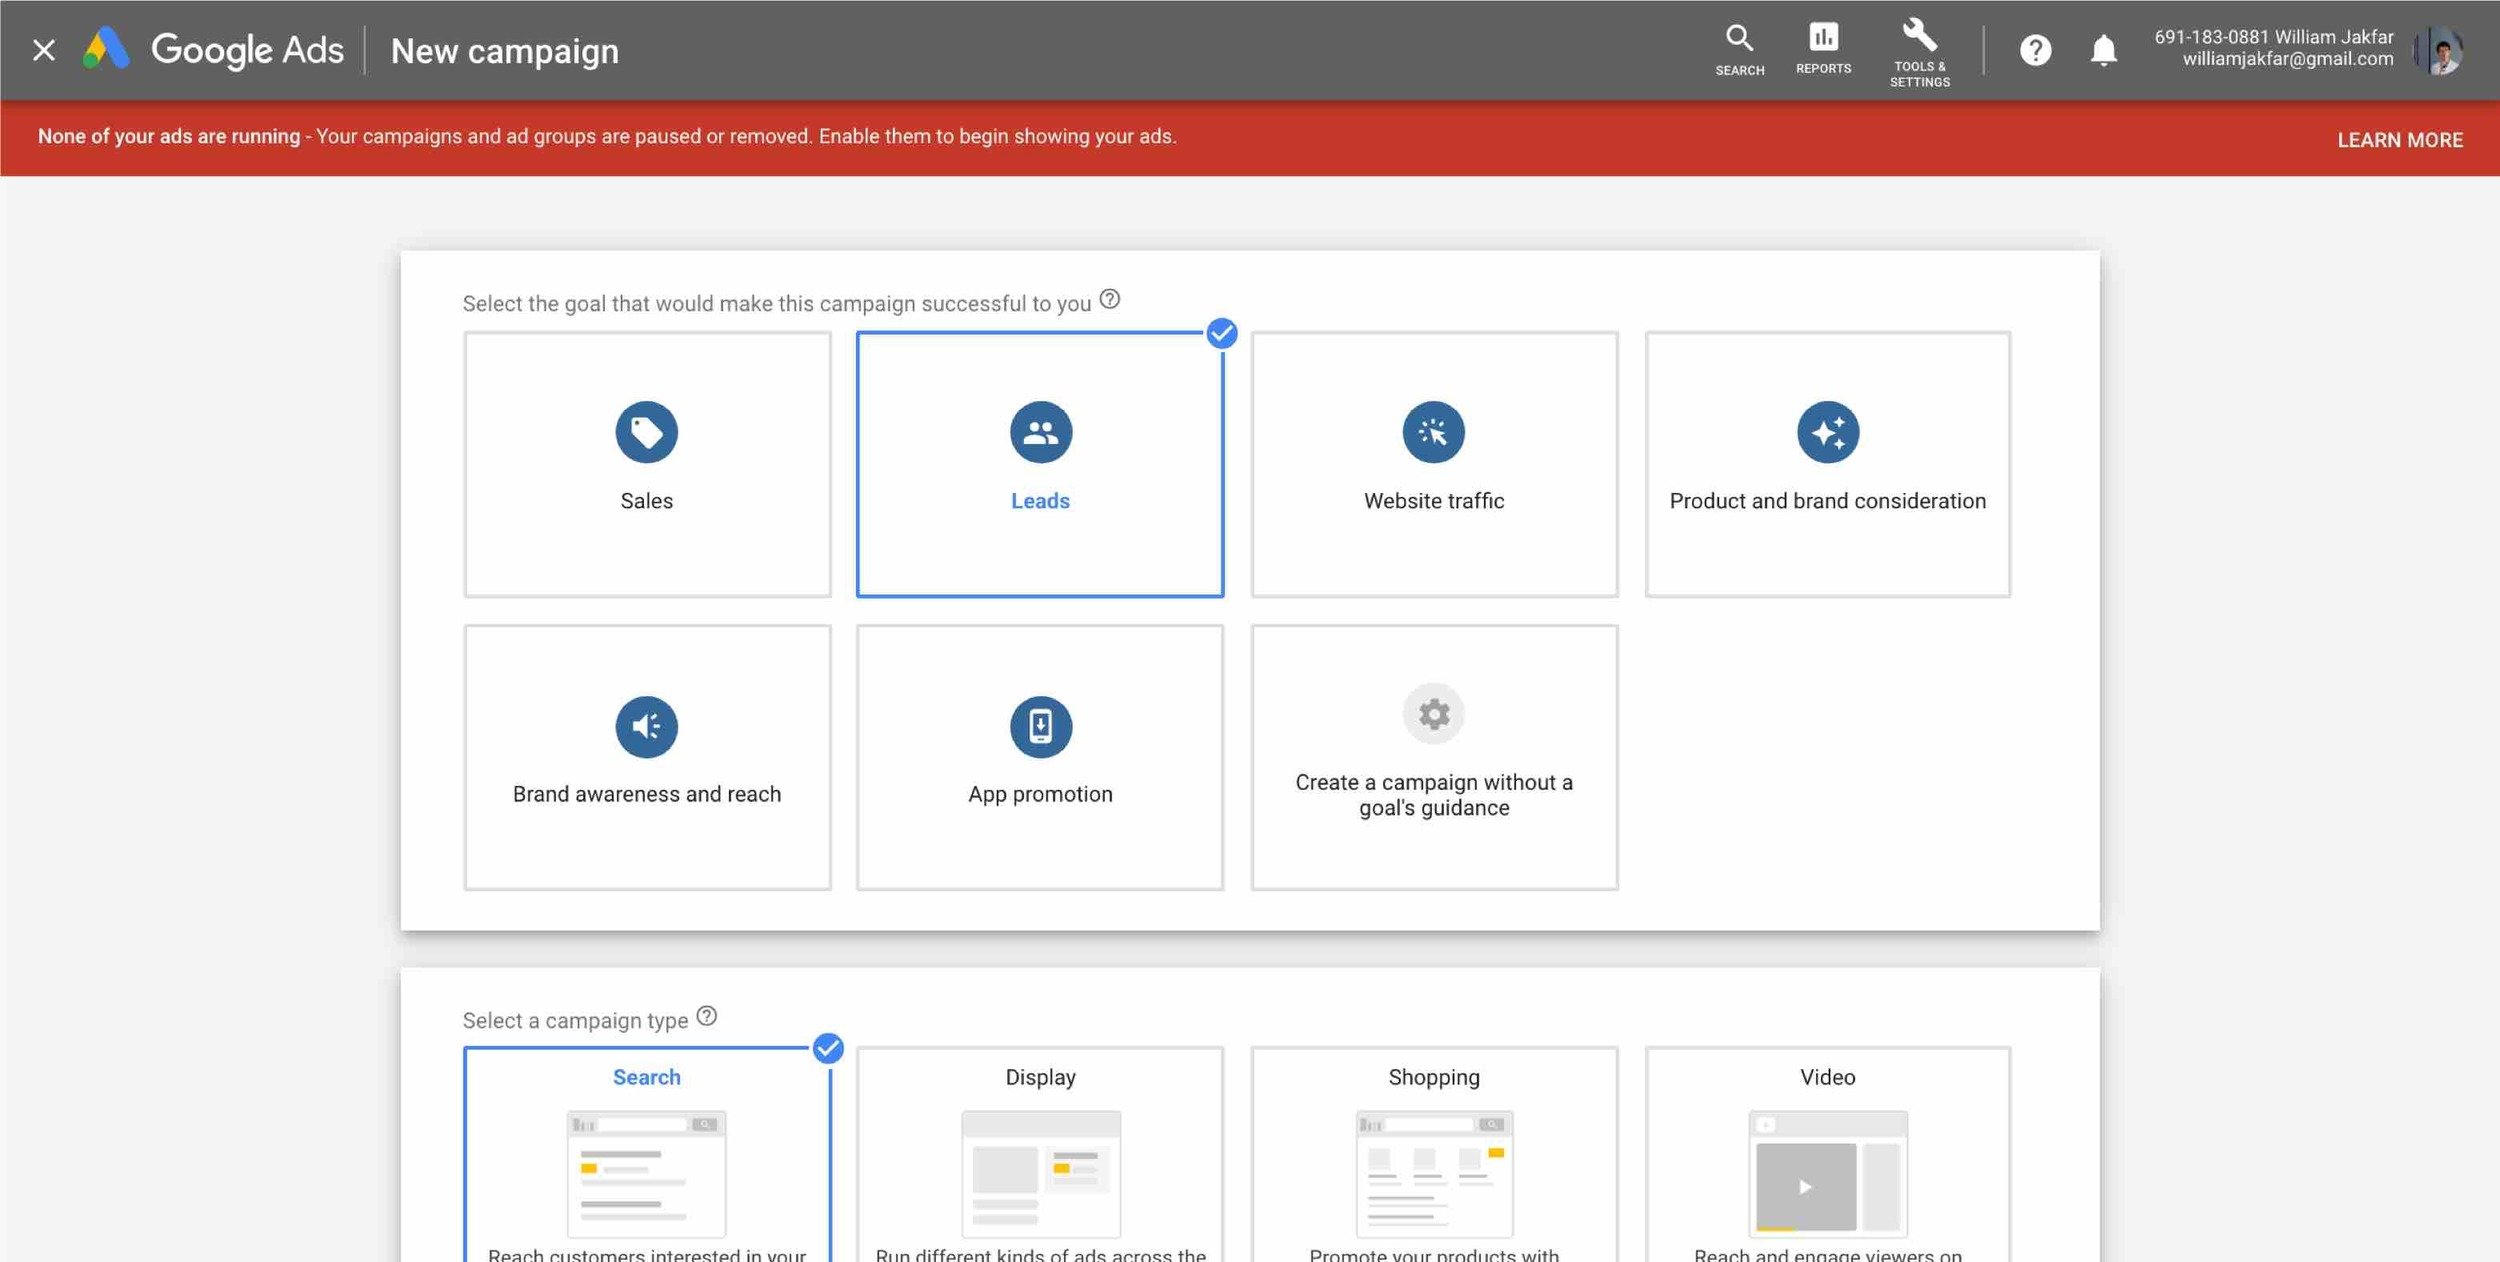Click the LEARN MORE link in banner
This screenshot has width=2500, height=1262.
coord(2399,140)
